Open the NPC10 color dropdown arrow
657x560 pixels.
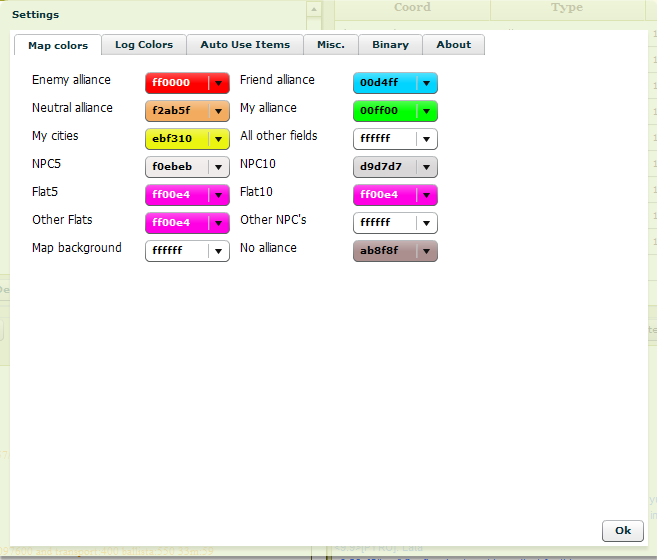[427, 167]
